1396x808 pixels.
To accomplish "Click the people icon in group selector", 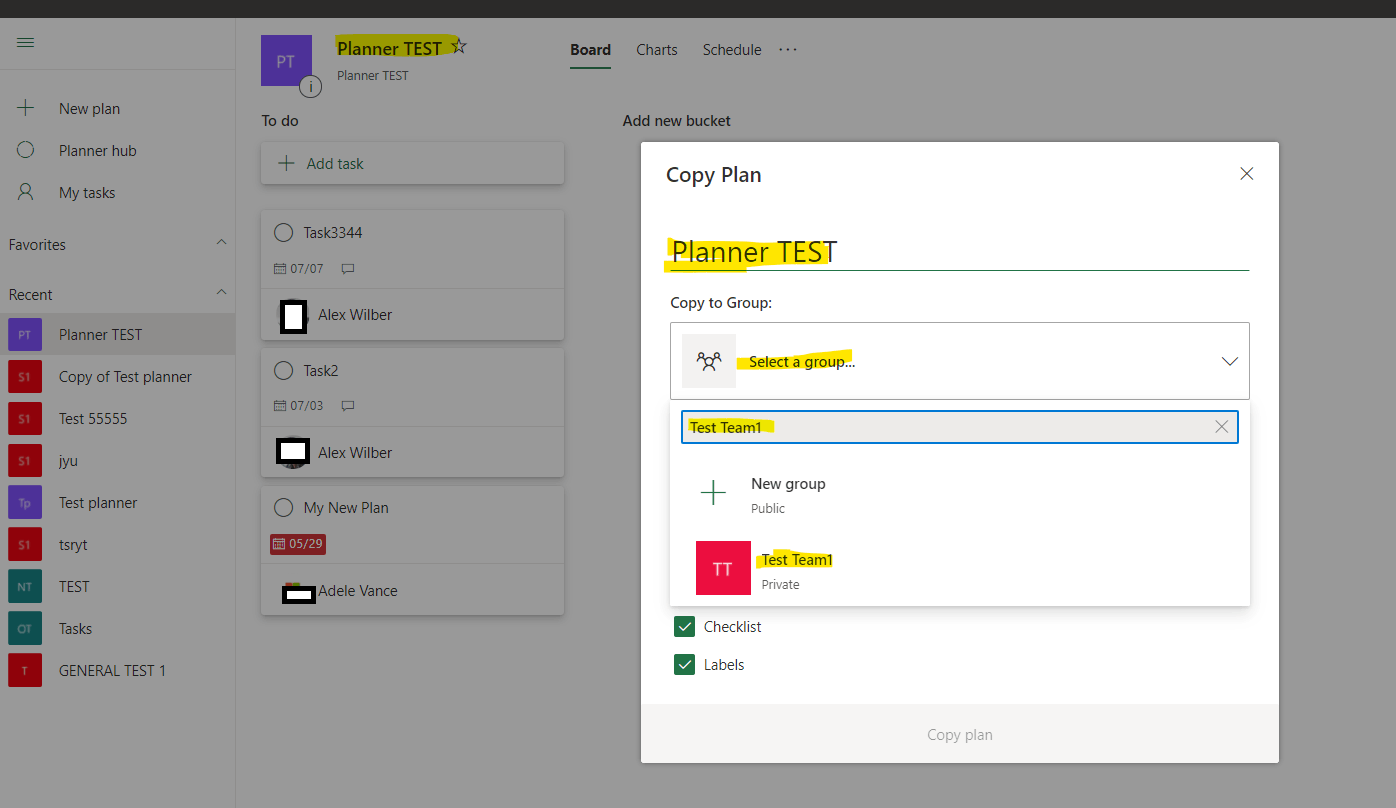I will click(x=709, y=361).
